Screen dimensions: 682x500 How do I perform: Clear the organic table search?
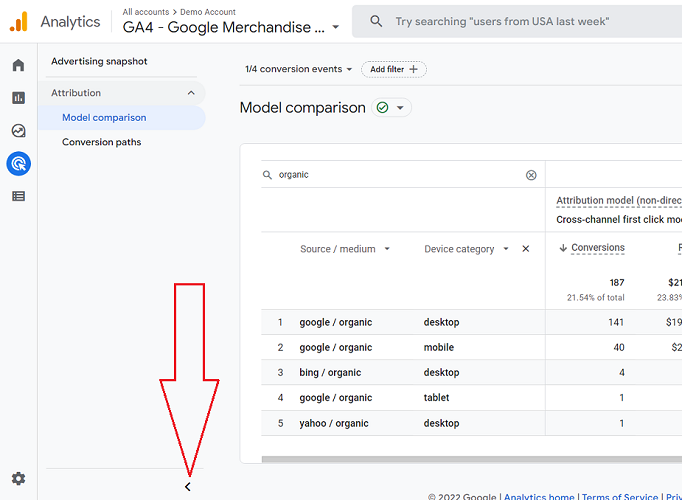point(531,175)
